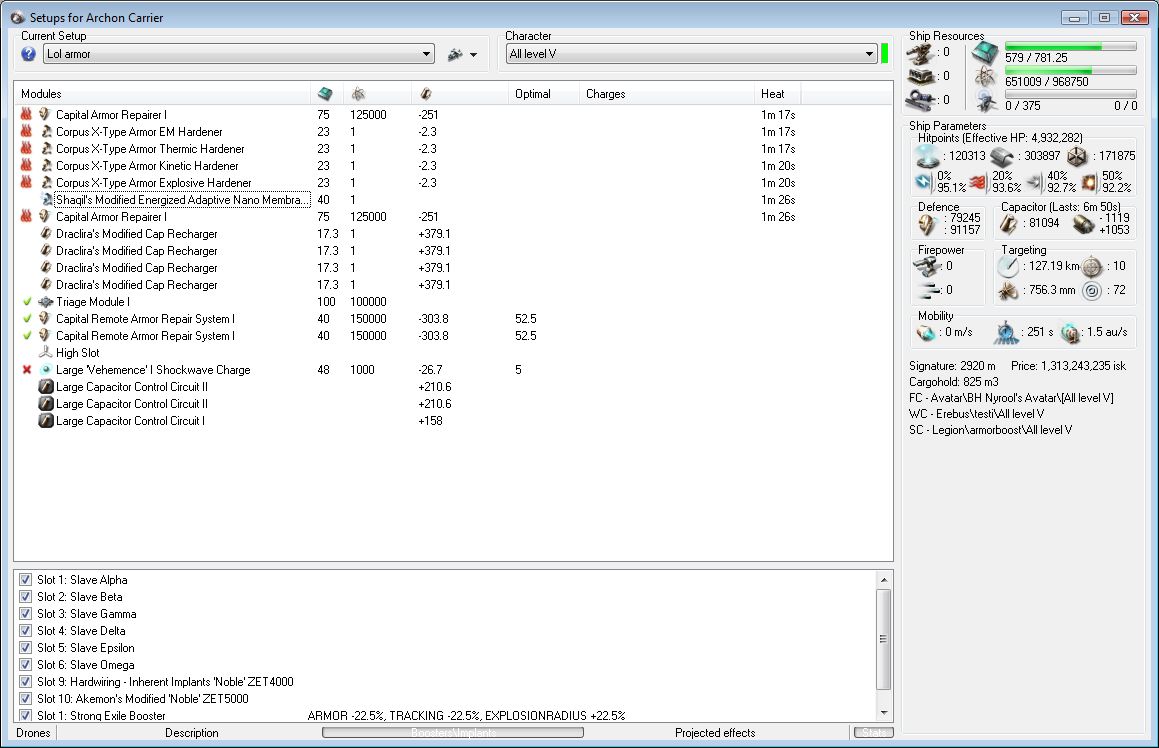Screen dimensions: 1159x748
Task: Toggle overheat on Corpus X-Type Armor EM Hardener
Action: click(x=27, y=132)
